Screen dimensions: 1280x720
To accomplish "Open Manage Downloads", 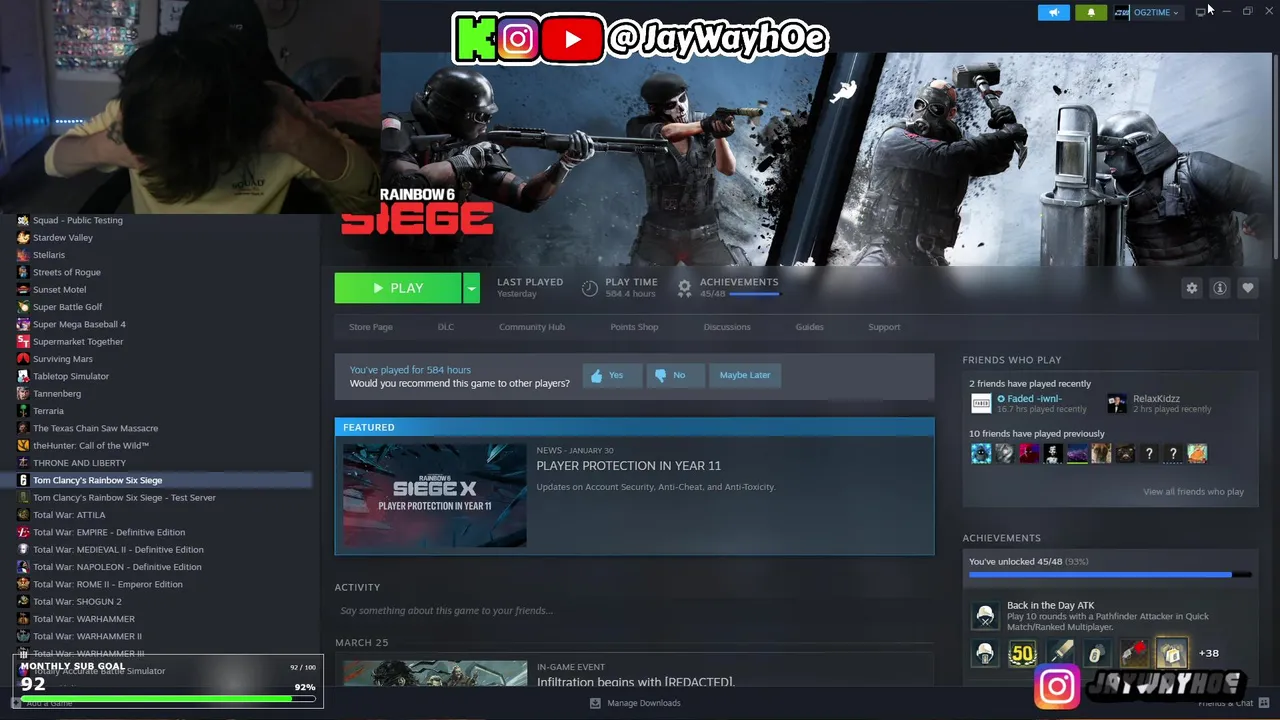I will [644, 703].
